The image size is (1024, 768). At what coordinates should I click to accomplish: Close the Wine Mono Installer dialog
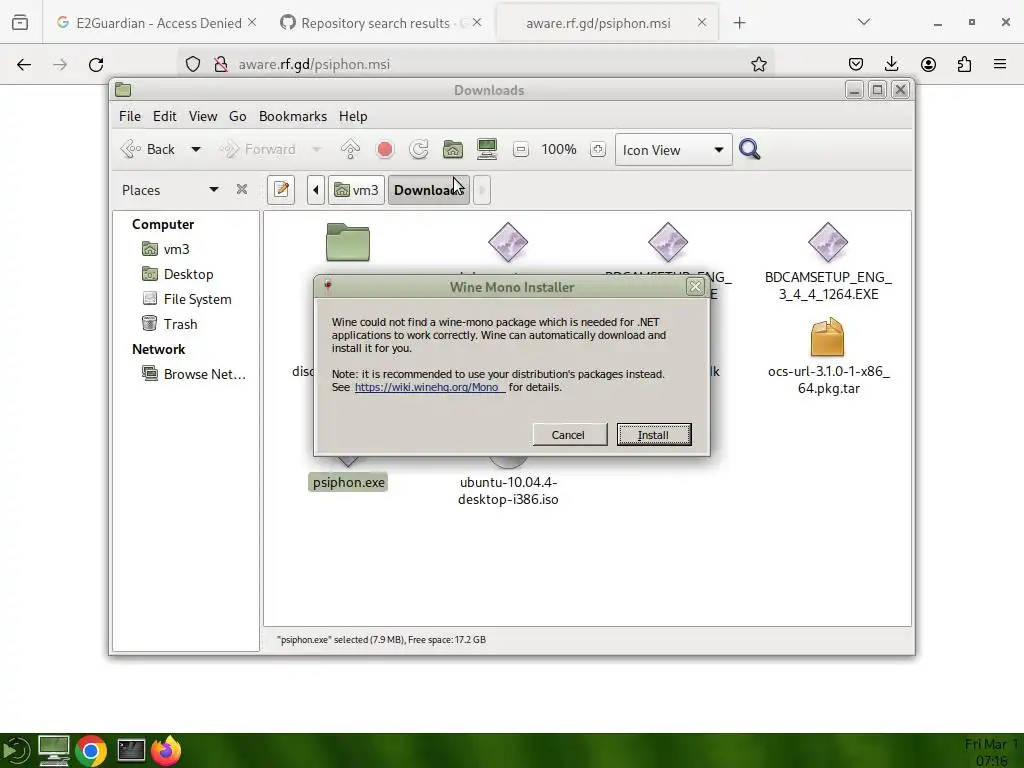695,287
